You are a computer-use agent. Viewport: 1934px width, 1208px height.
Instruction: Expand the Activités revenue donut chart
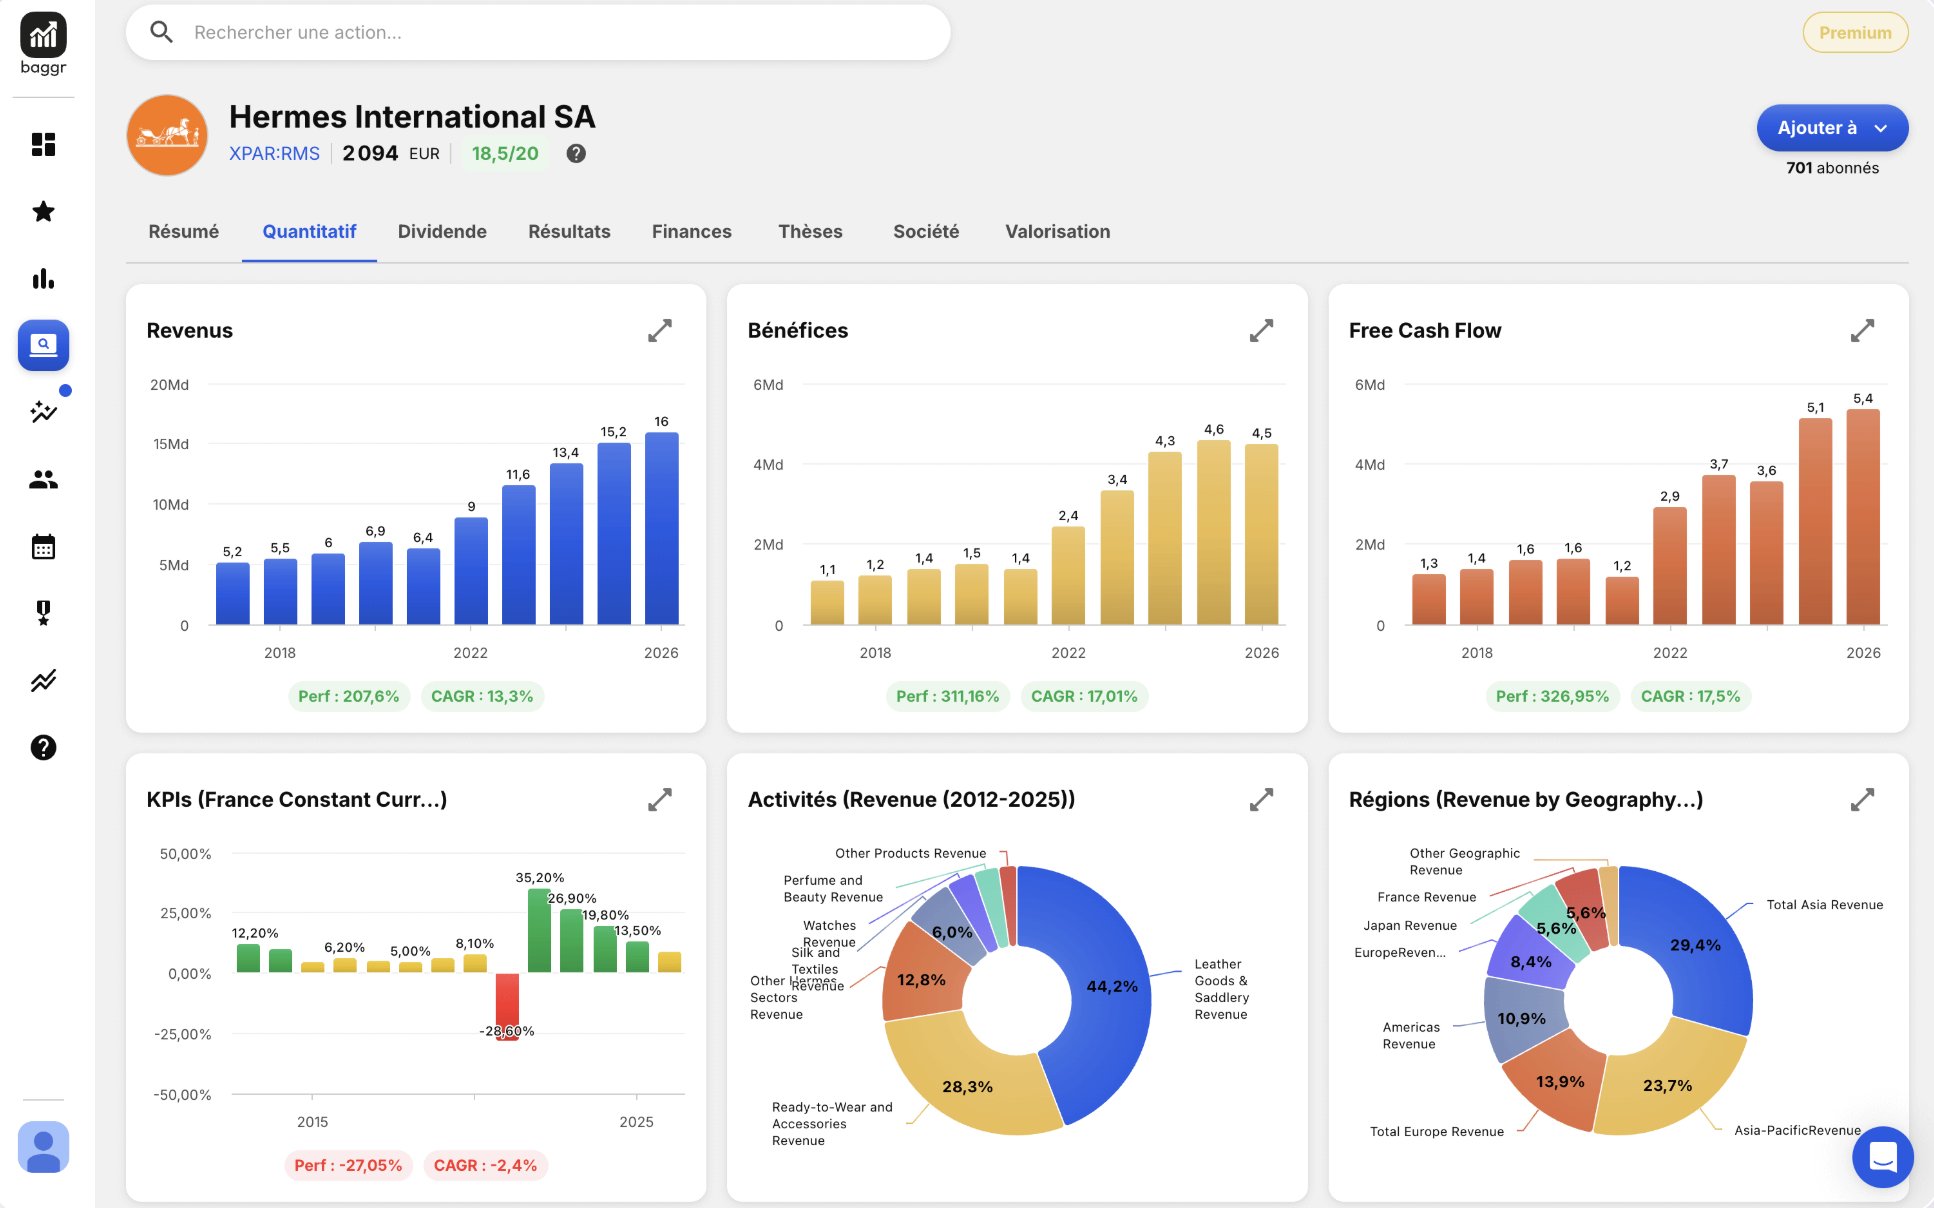[x=1261, y=799]
